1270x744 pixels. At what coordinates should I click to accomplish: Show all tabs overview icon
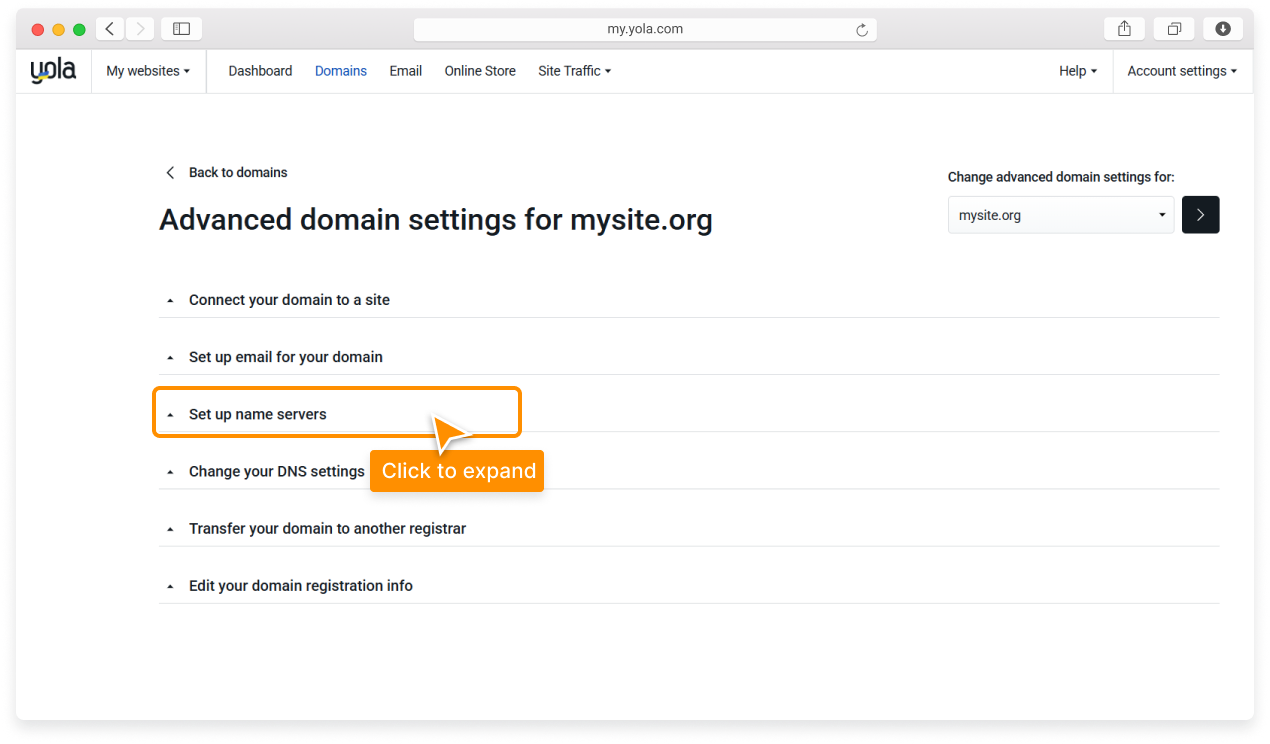(1174, 29)
